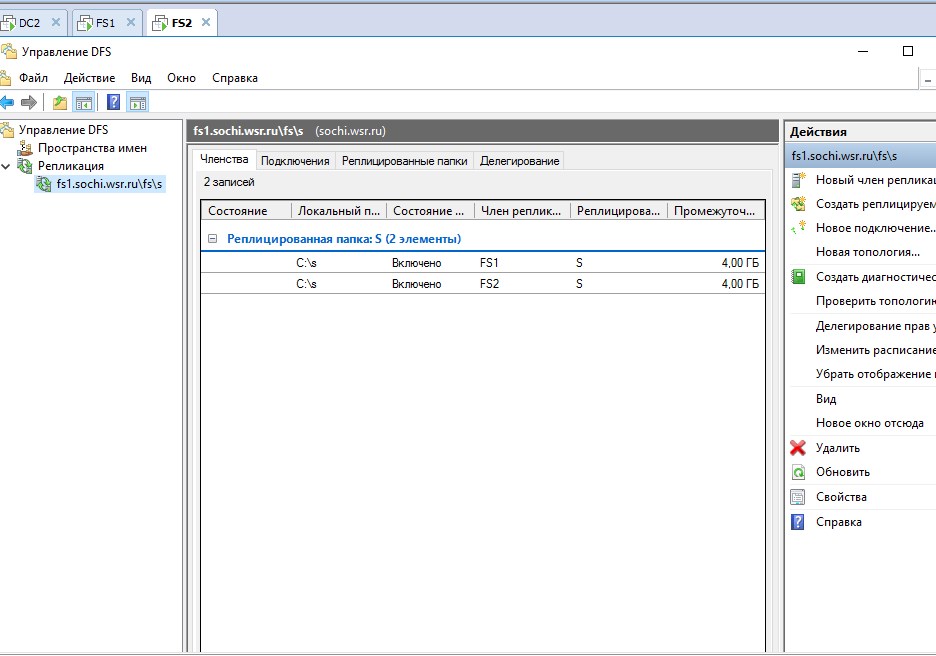936x656 pixels.
Task: Open the Окно menu
Action: (181, 78)
